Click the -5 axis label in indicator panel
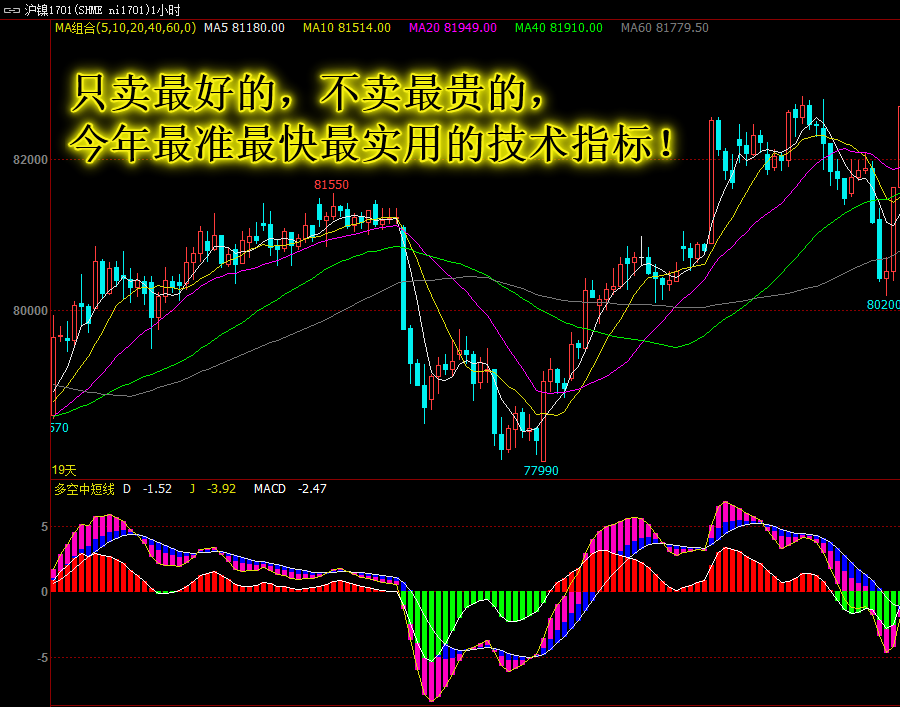This screenshot has width=900, height=707. tap(40, 658)
